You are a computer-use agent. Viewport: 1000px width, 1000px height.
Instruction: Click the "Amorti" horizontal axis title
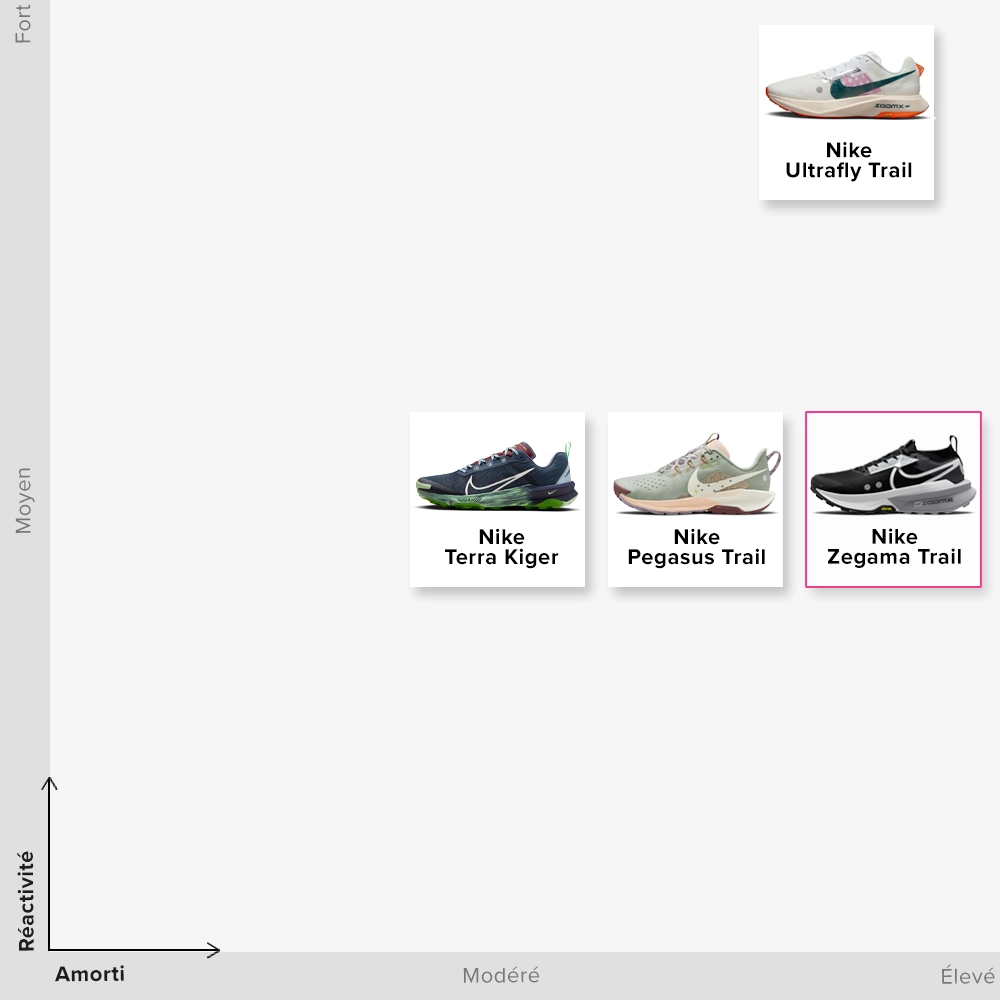[90, 974]
